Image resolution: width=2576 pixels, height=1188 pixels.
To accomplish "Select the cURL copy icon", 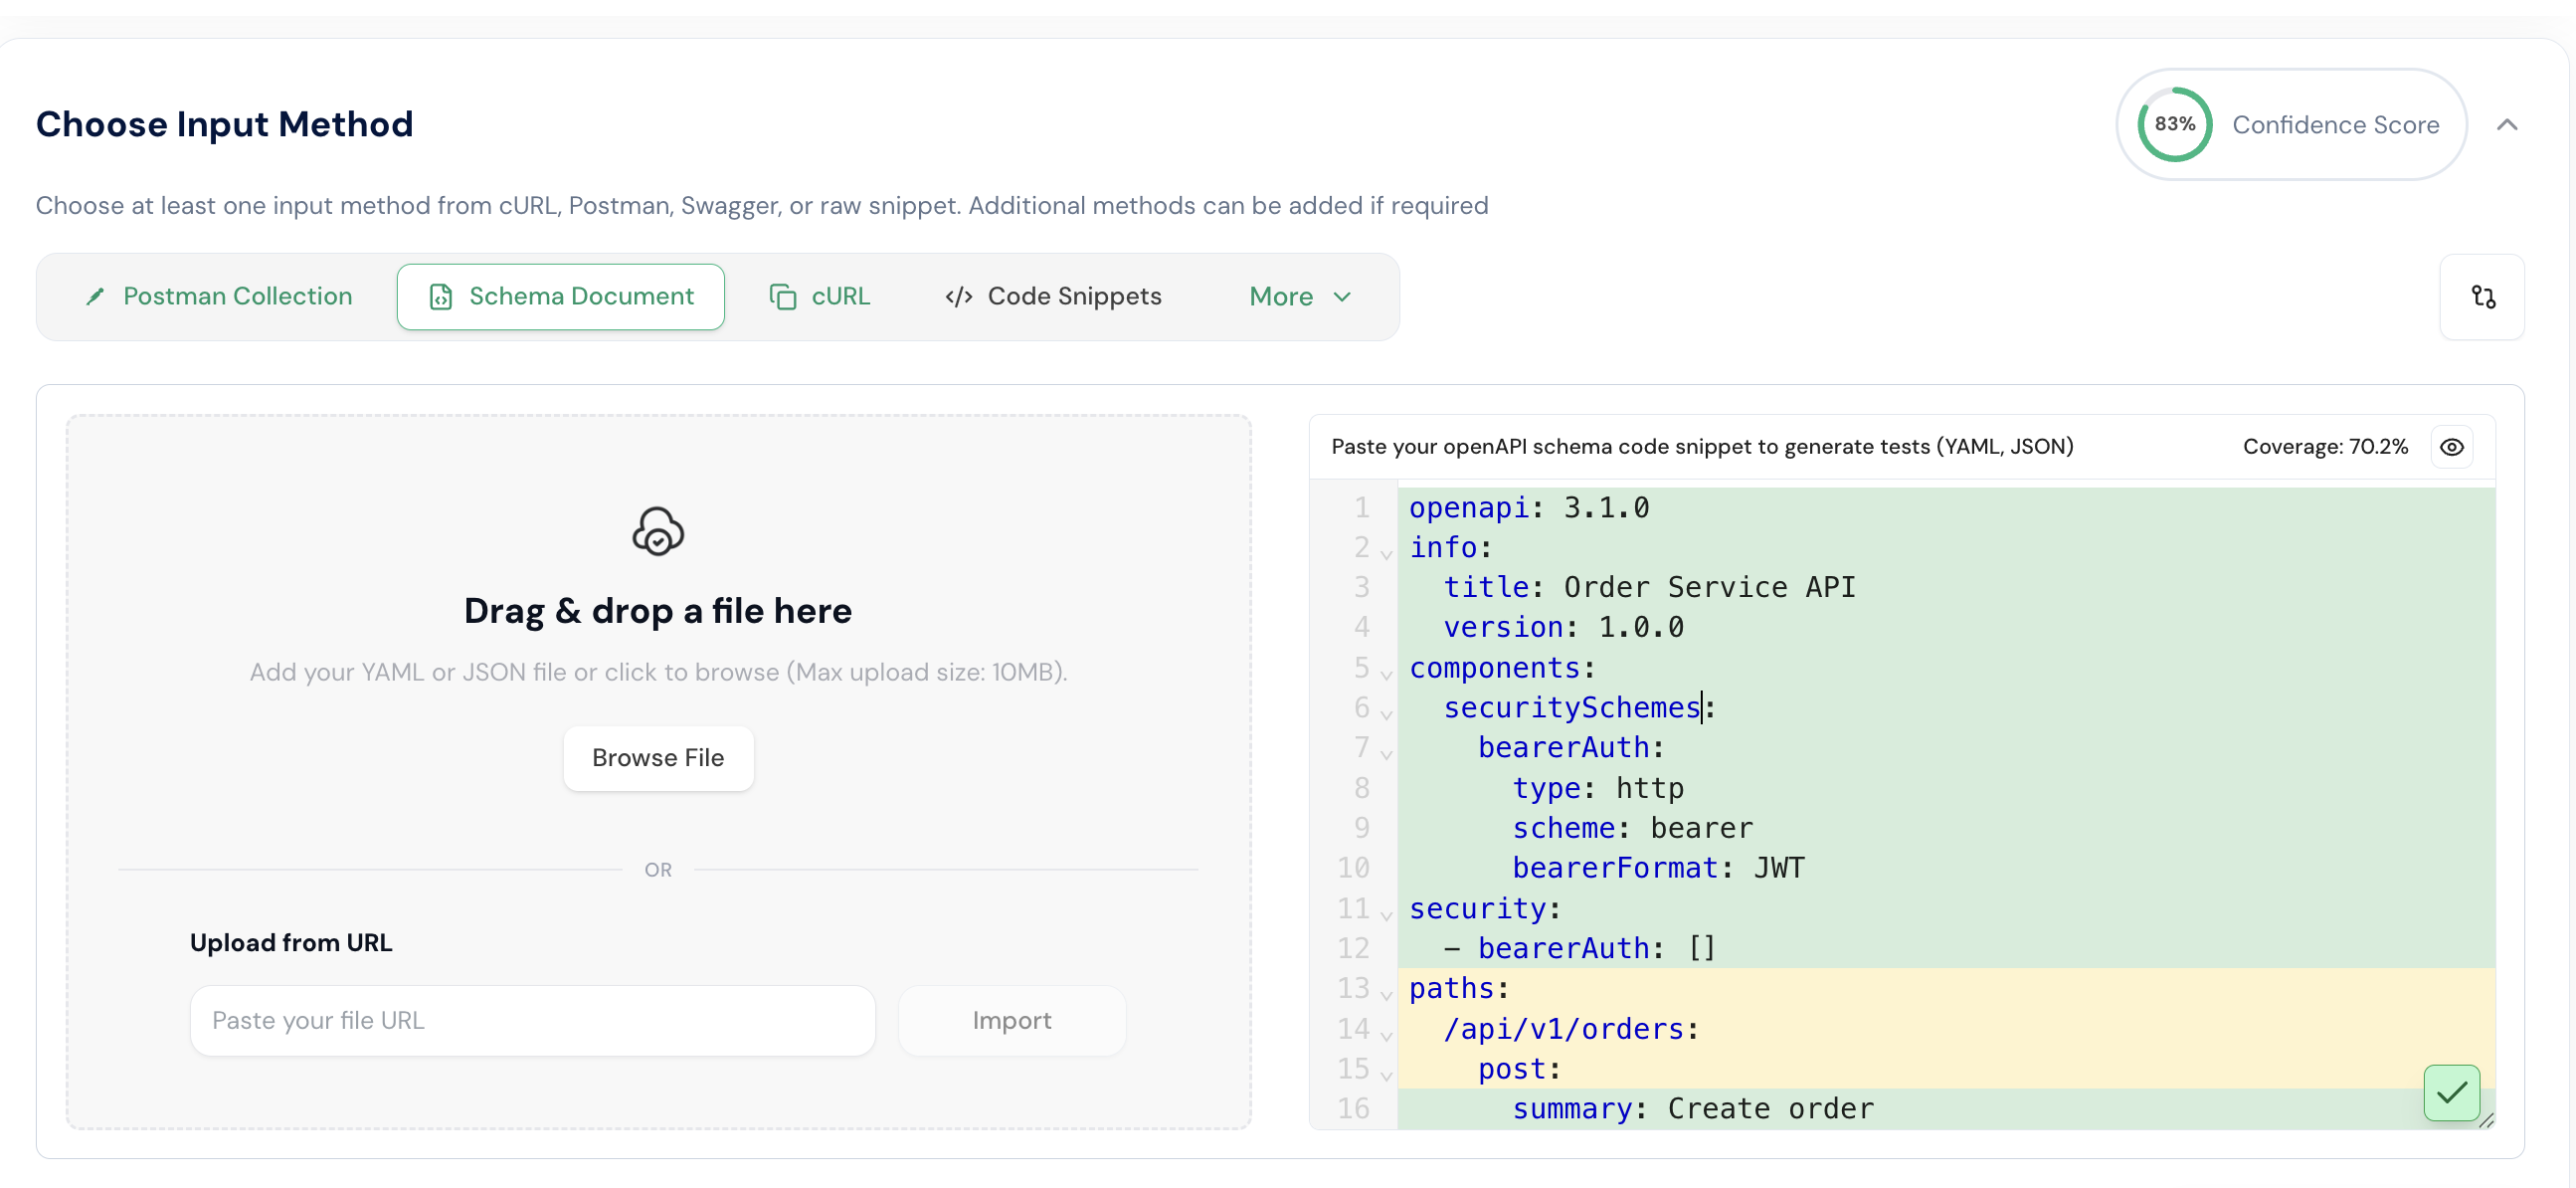I will click(x=784, y=296).
